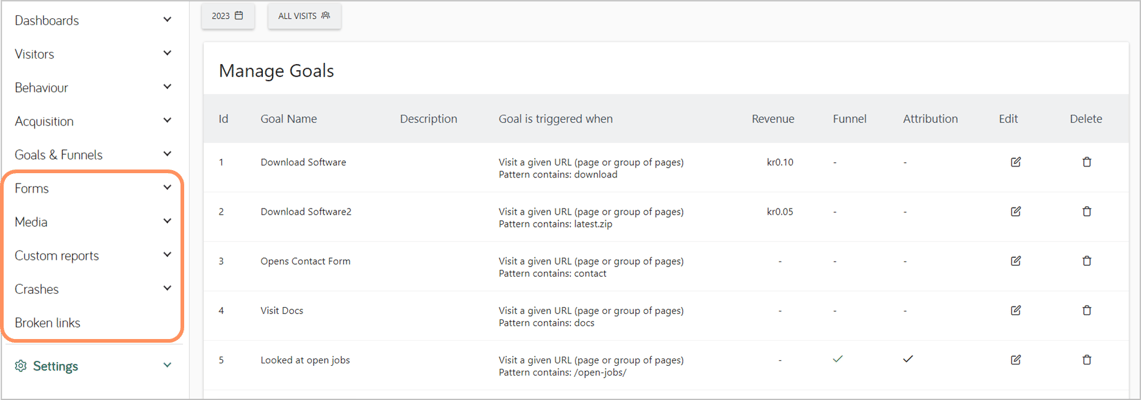
Task: Click the Settings gear icon
Action: click(21, 366)
